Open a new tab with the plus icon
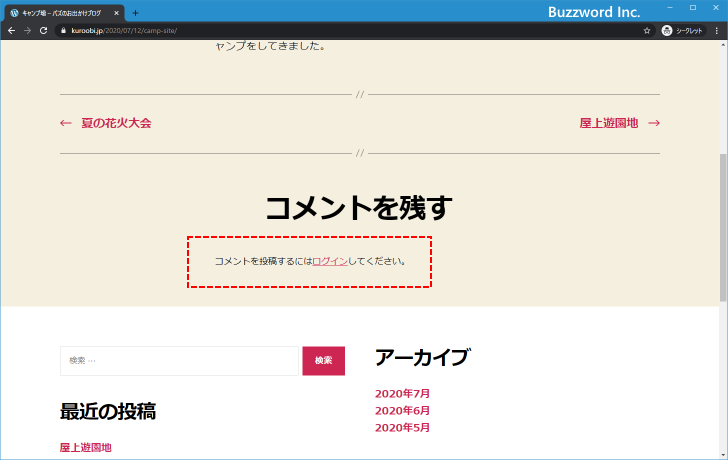This screenshot has width=728, height=460. [135, 13]
